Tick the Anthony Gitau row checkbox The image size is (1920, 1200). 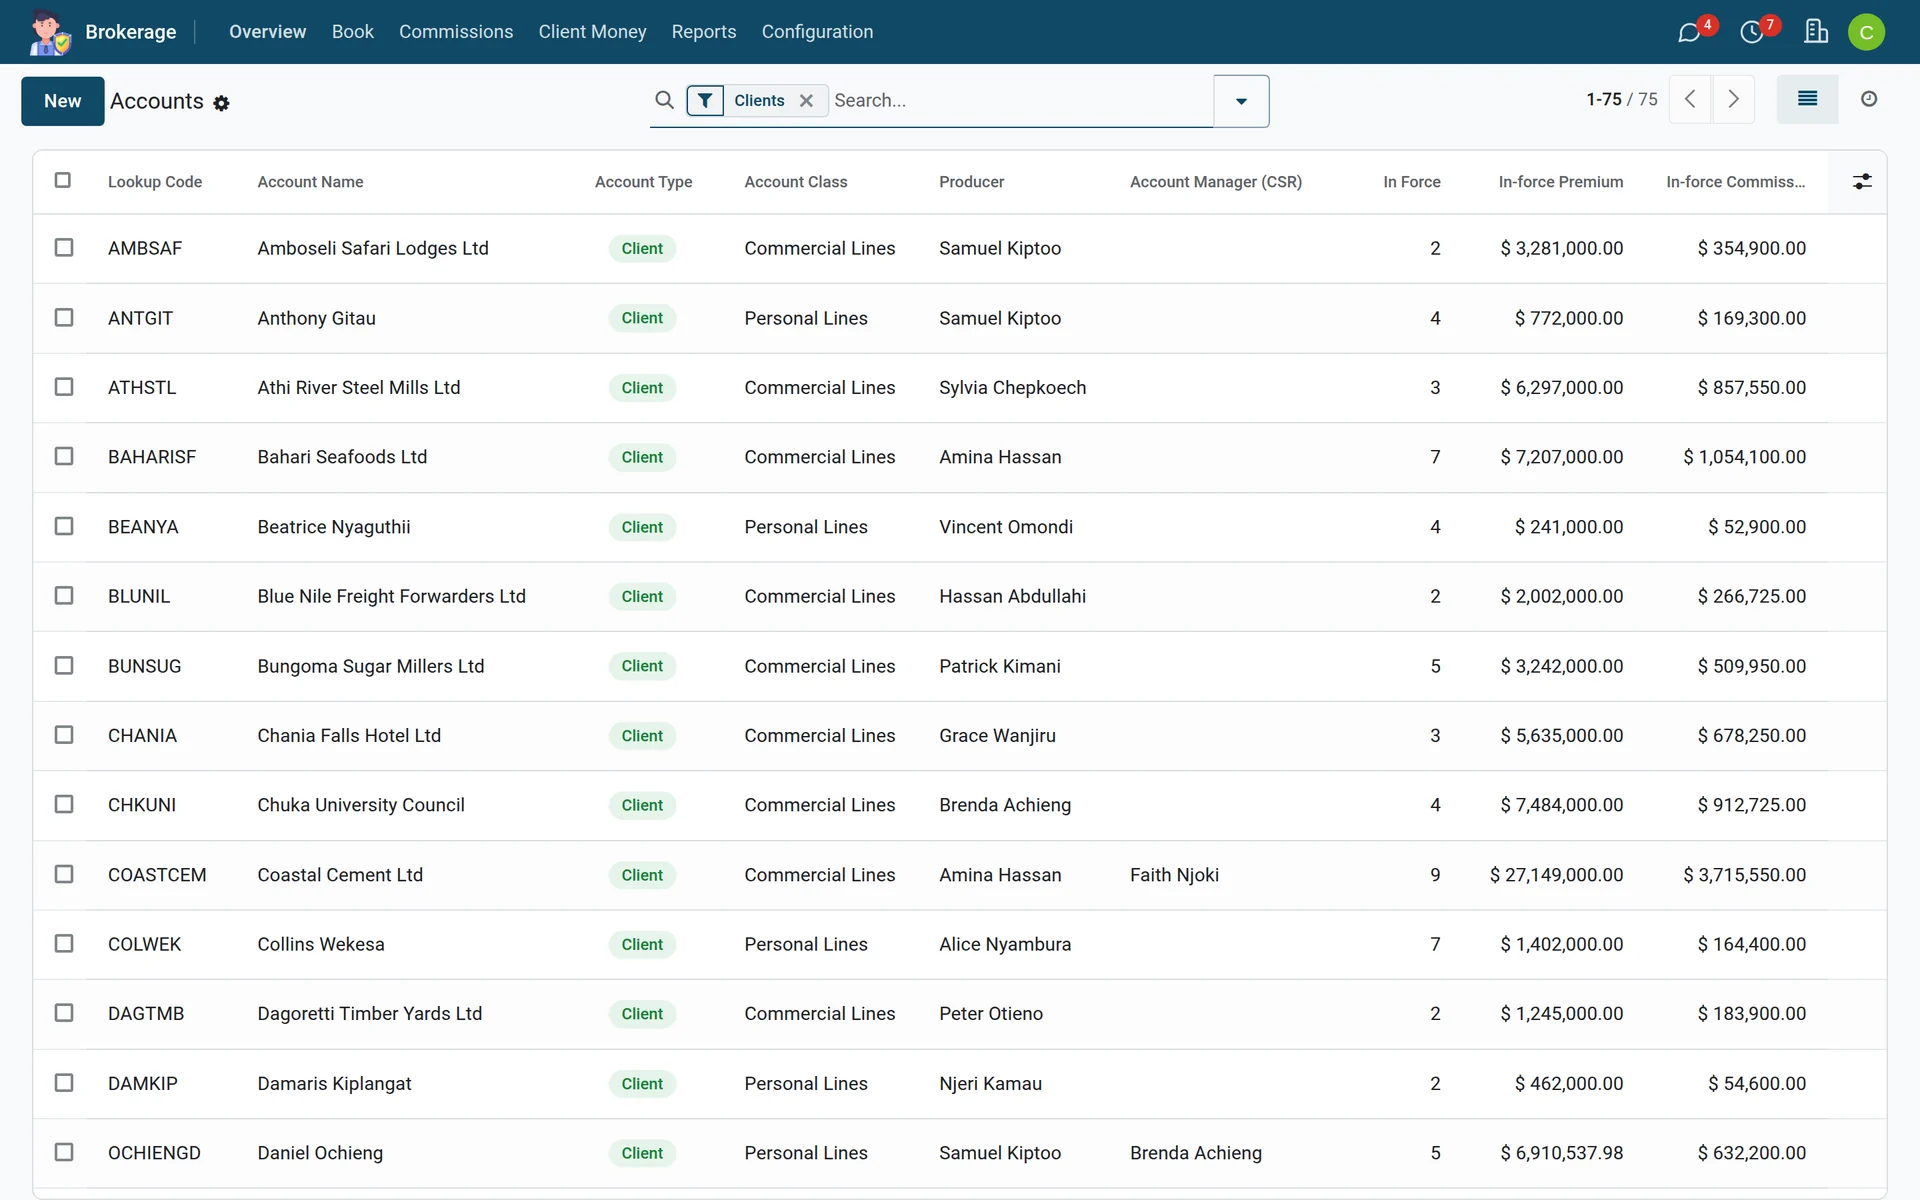(x=64, y=317)
